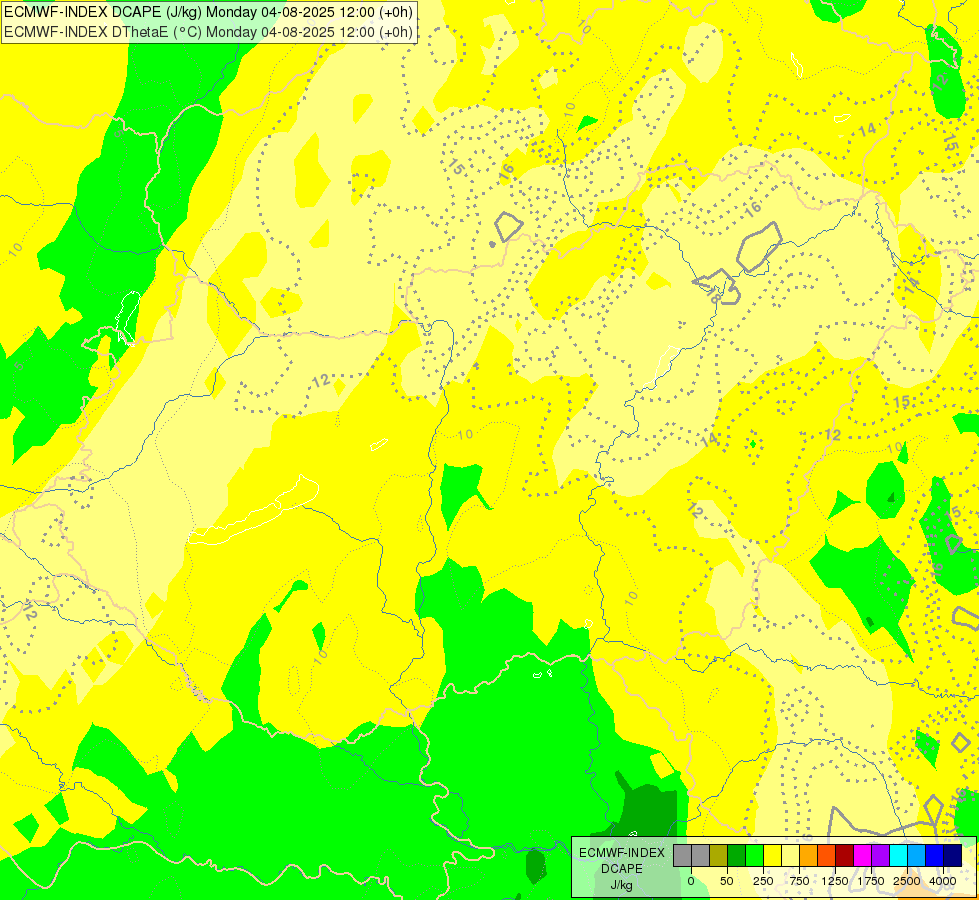Click the legend value 250
This screenshot has height=900, width=979.
click(x=763, y=881)
